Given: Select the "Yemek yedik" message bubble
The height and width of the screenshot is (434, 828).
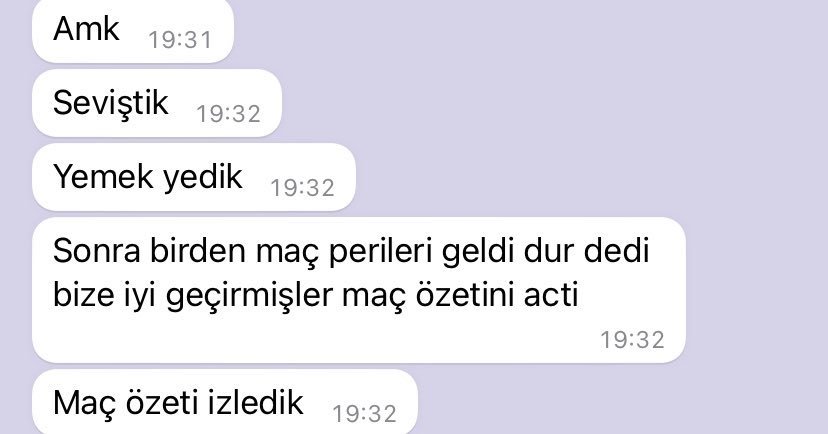Looking at the screenshot, I should 194,177.
